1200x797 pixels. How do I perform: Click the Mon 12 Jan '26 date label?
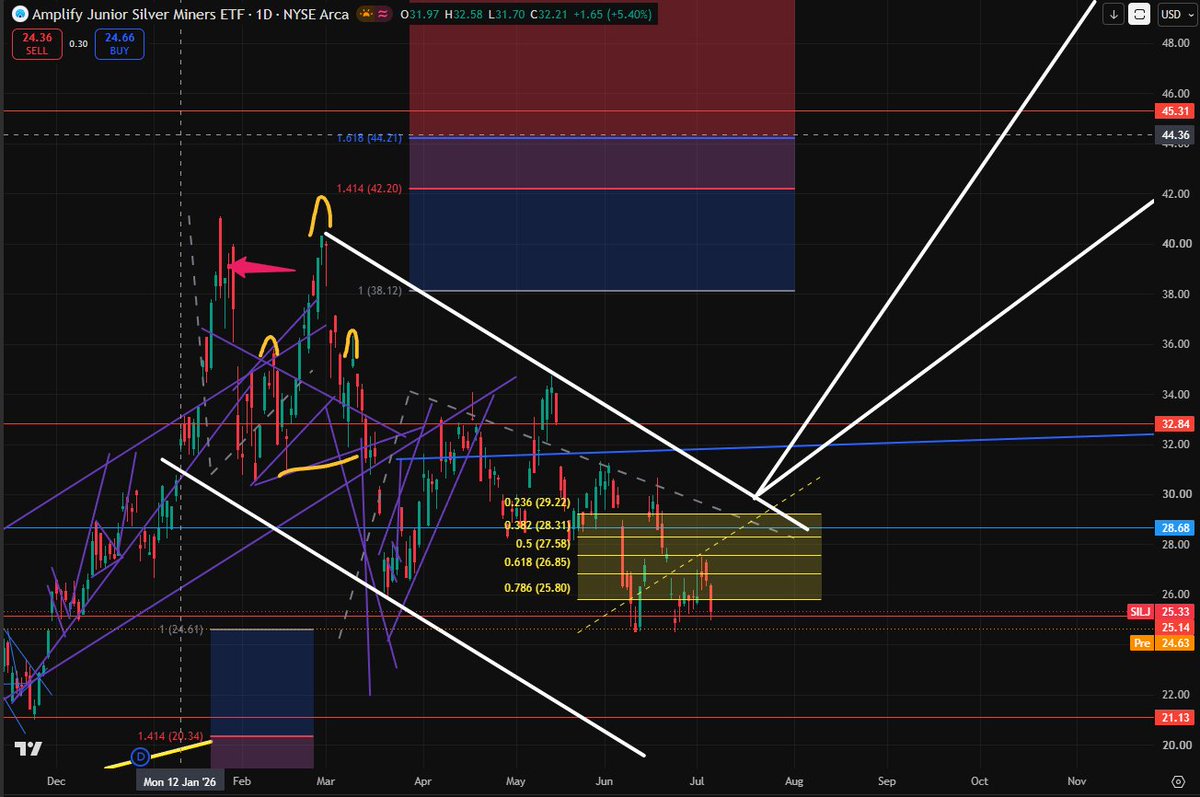[x=180, y=781]
